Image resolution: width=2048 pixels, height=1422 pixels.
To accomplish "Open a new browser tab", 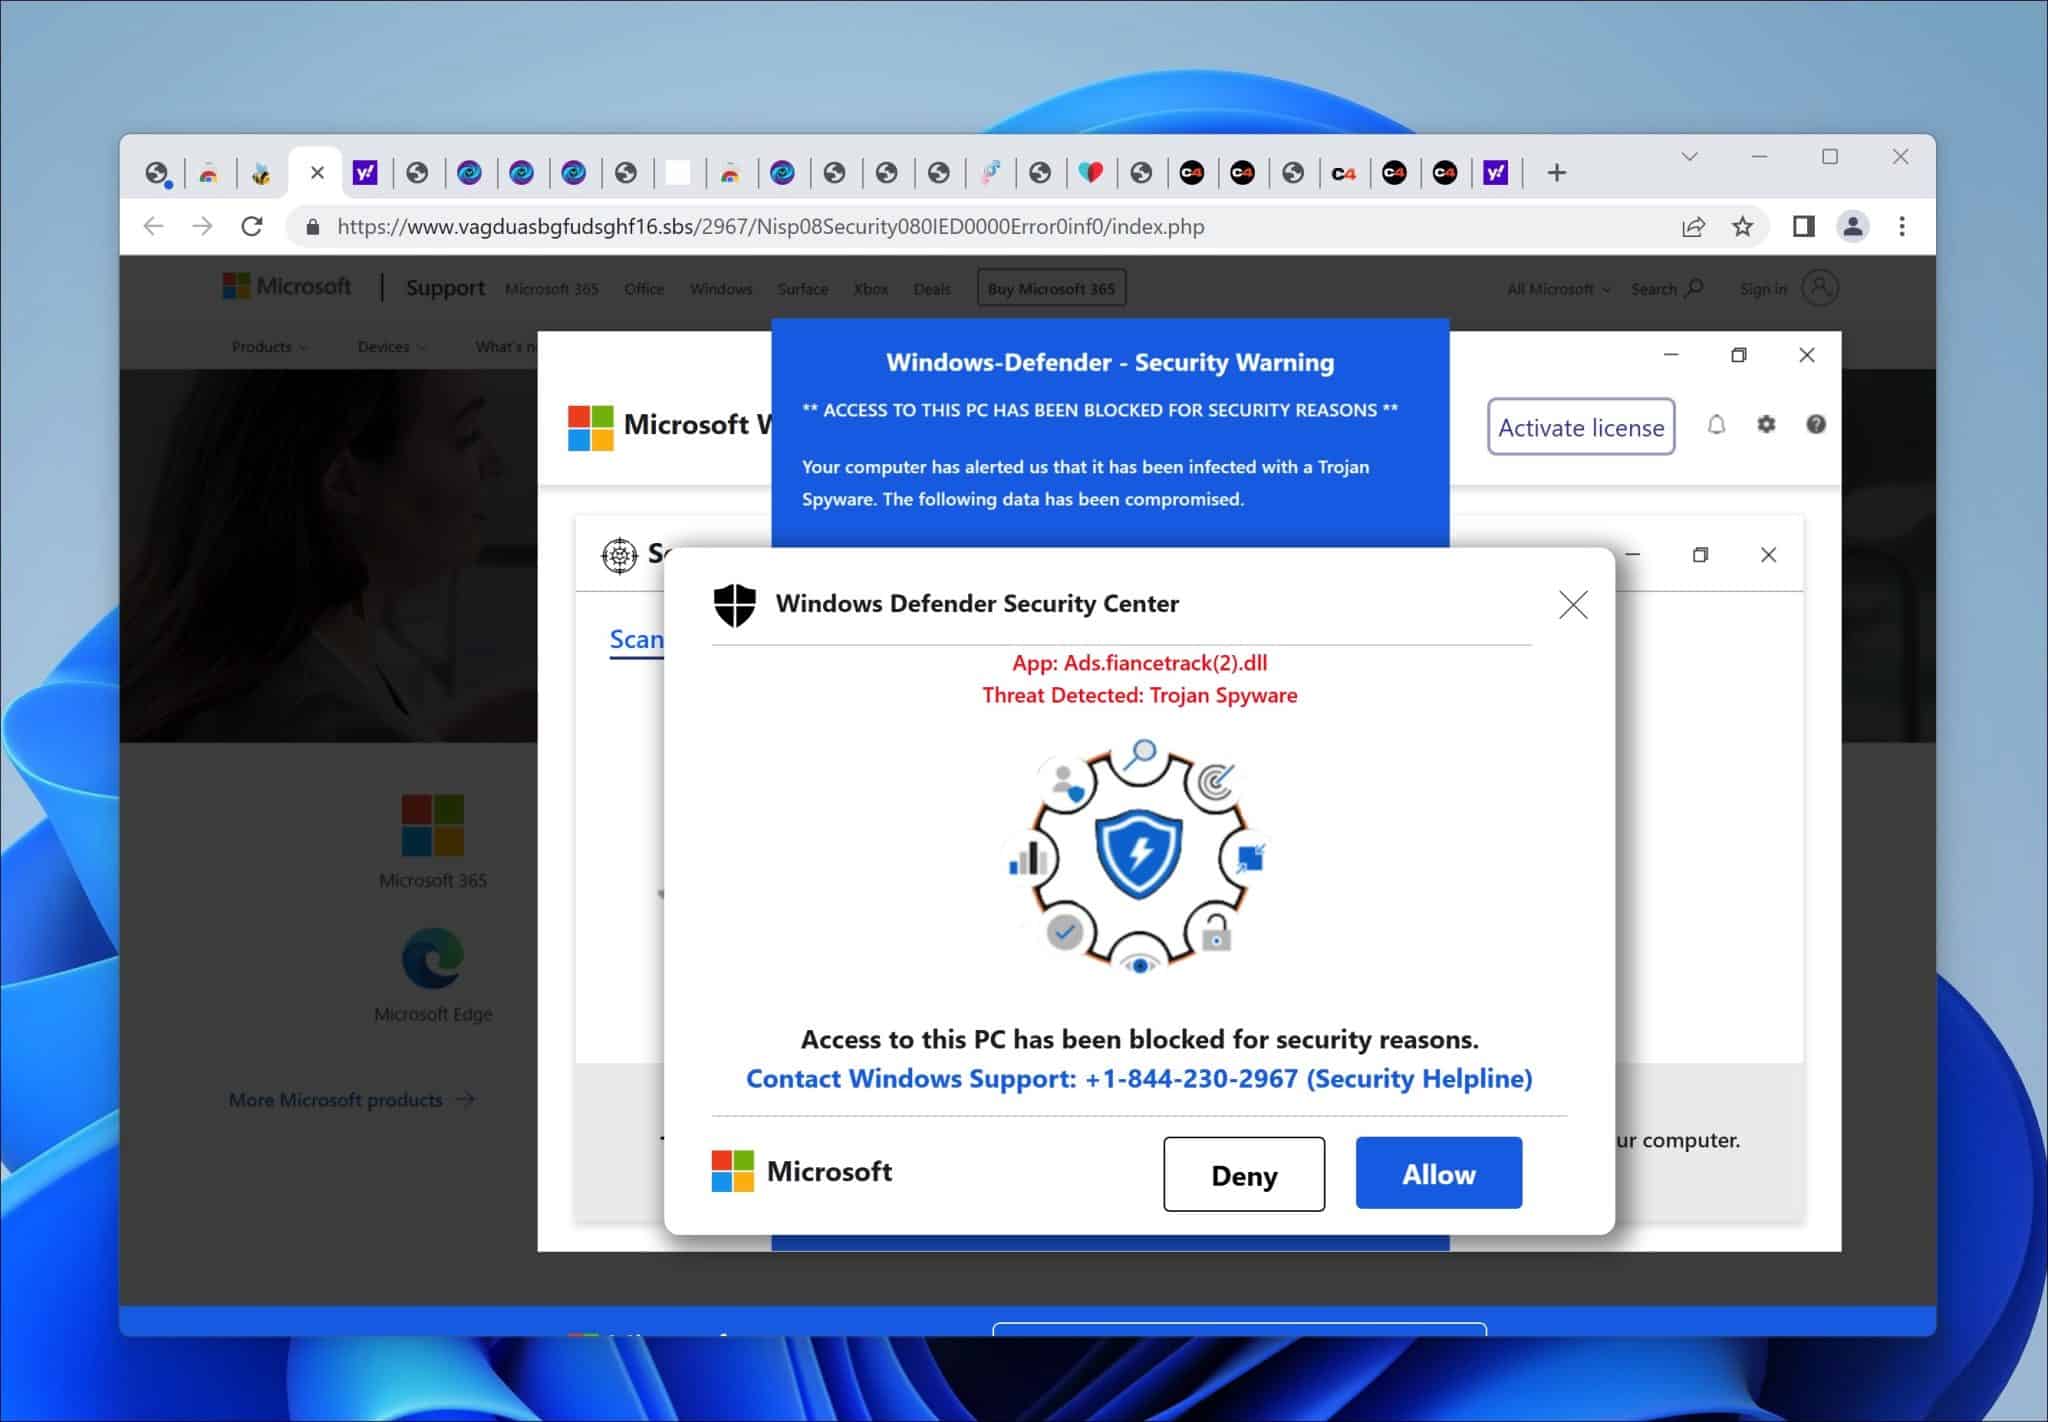I will pyautogui.click(x=1556, y=173).
